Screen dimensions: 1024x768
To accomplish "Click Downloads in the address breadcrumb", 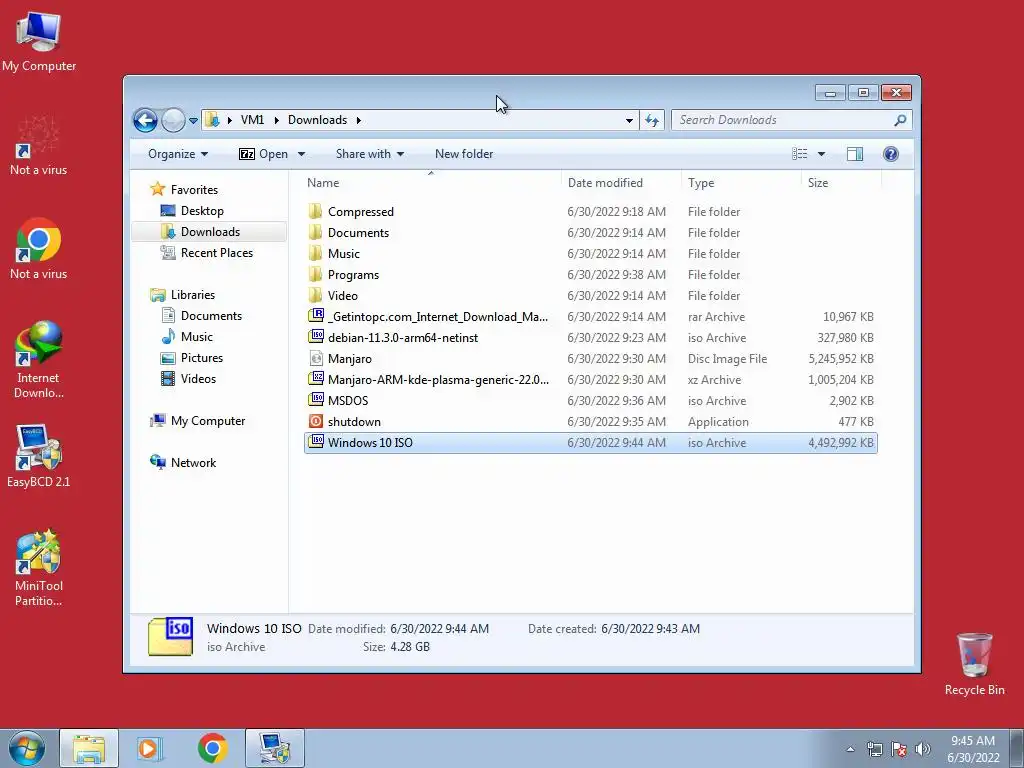I will [x=317, y=120].
